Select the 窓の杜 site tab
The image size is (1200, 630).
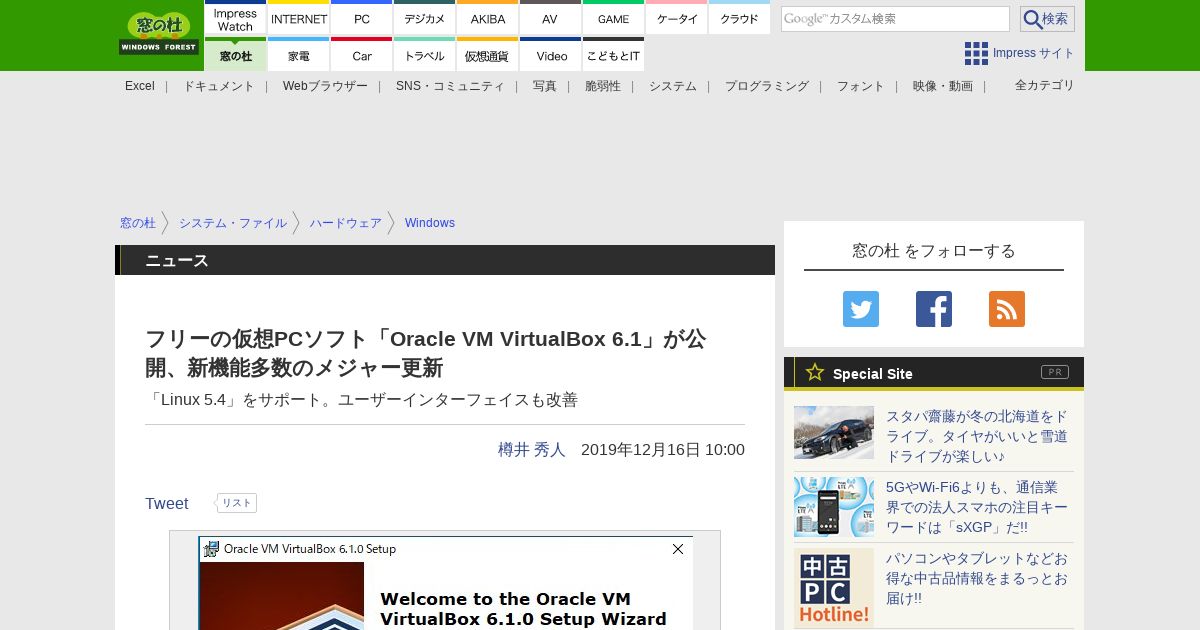point(235,54)
